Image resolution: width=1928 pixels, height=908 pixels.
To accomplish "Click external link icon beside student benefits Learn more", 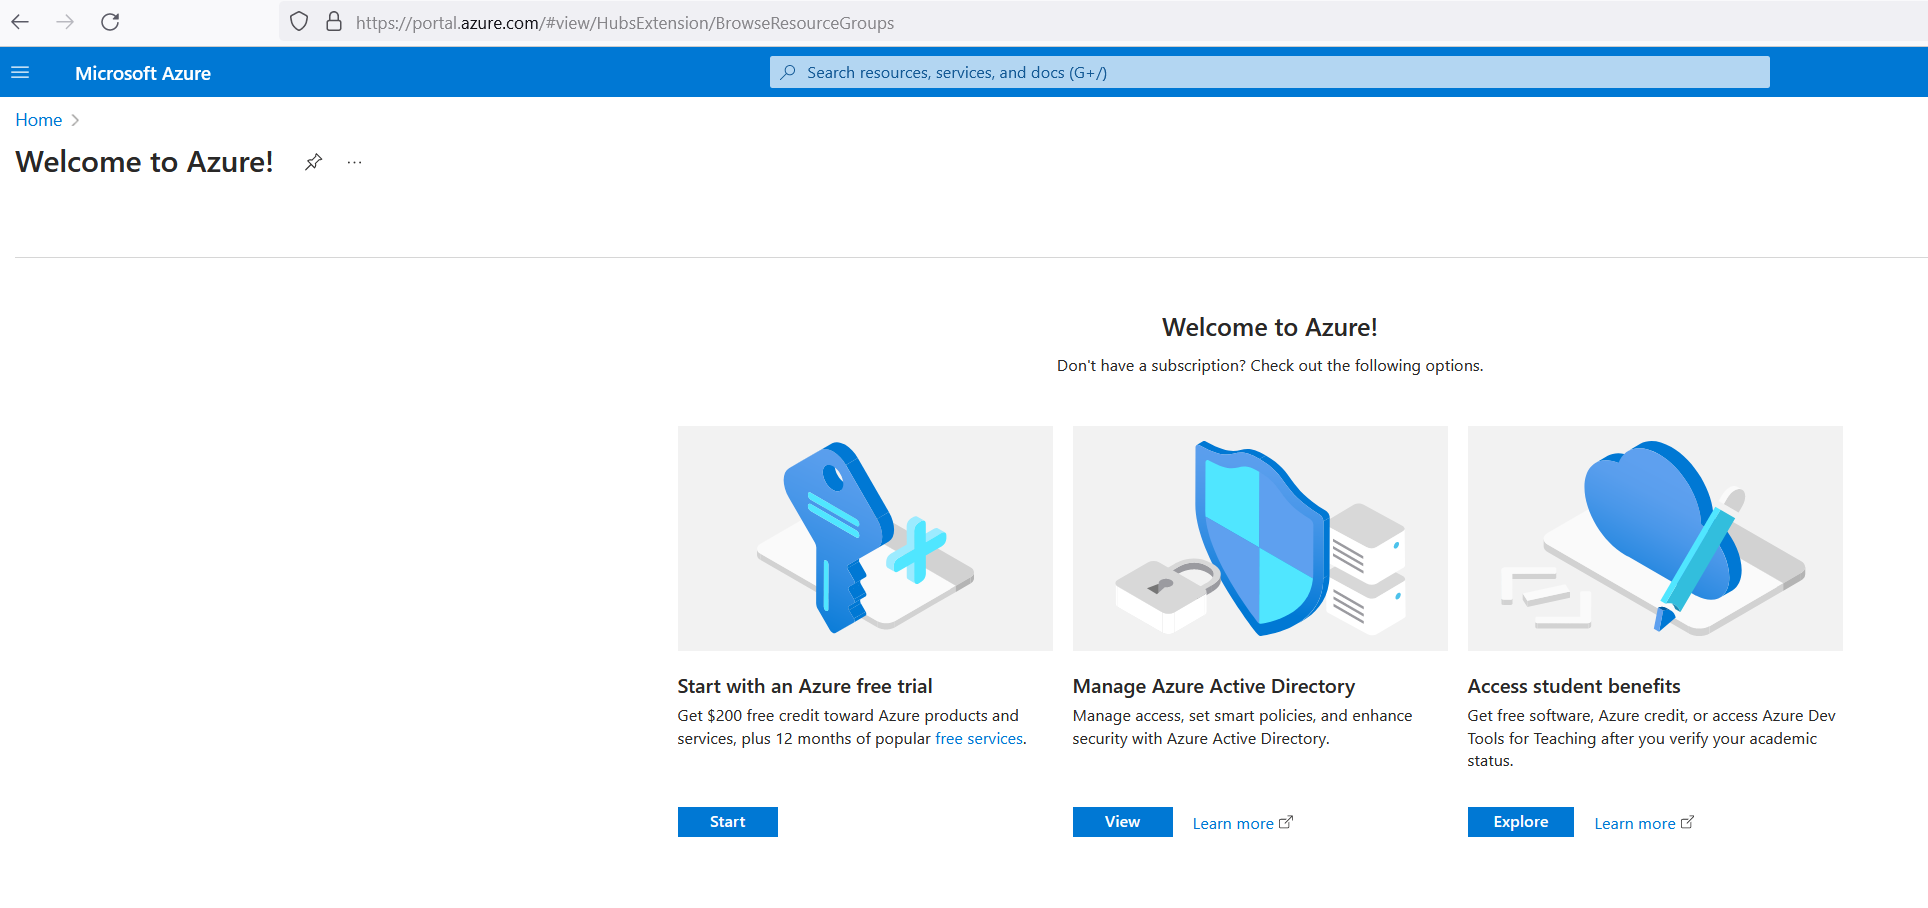I will point(1687,822).
